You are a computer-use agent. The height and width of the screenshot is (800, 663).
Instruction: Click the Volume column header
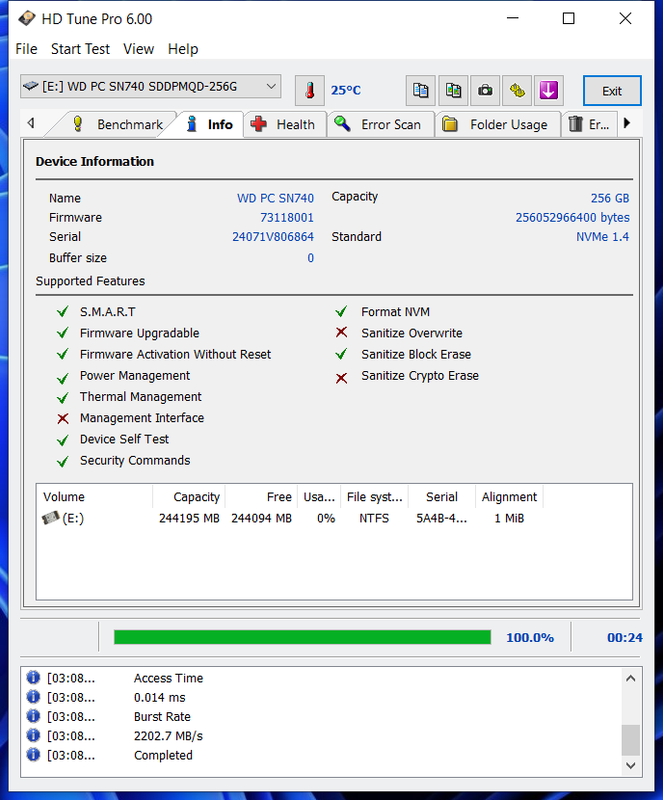click(x=95, y=496)
